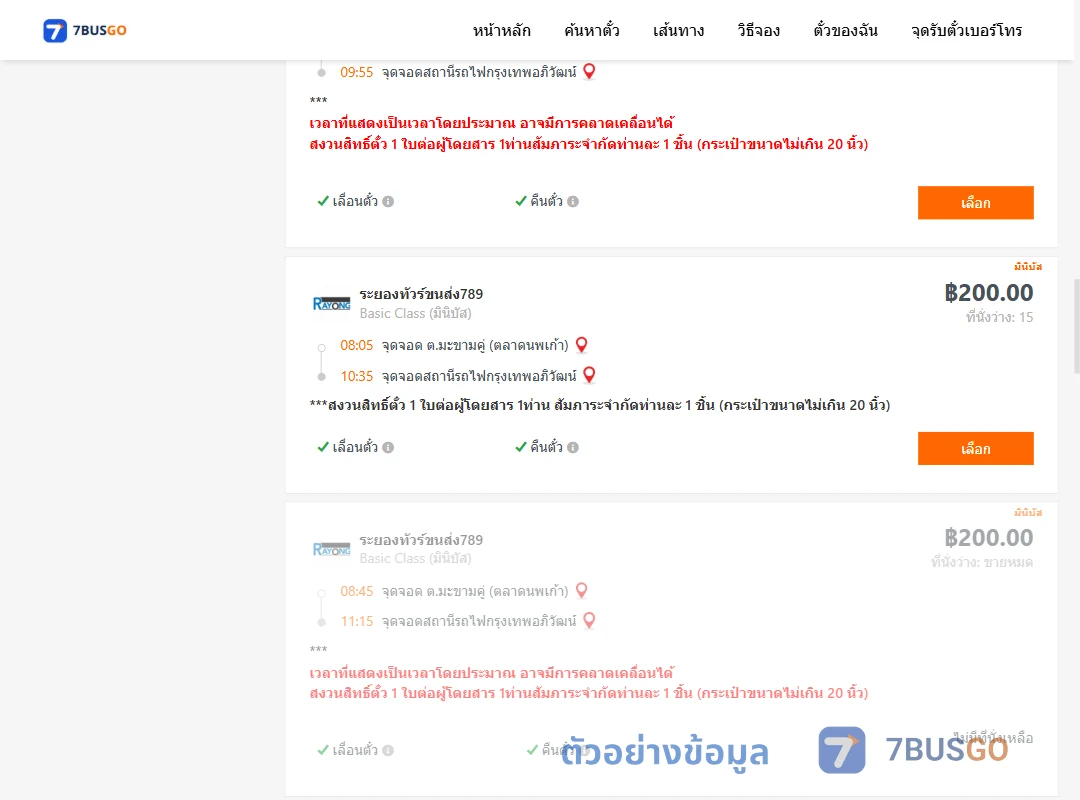Open map pin beside the 08:05 departure stop

[581, 345]
